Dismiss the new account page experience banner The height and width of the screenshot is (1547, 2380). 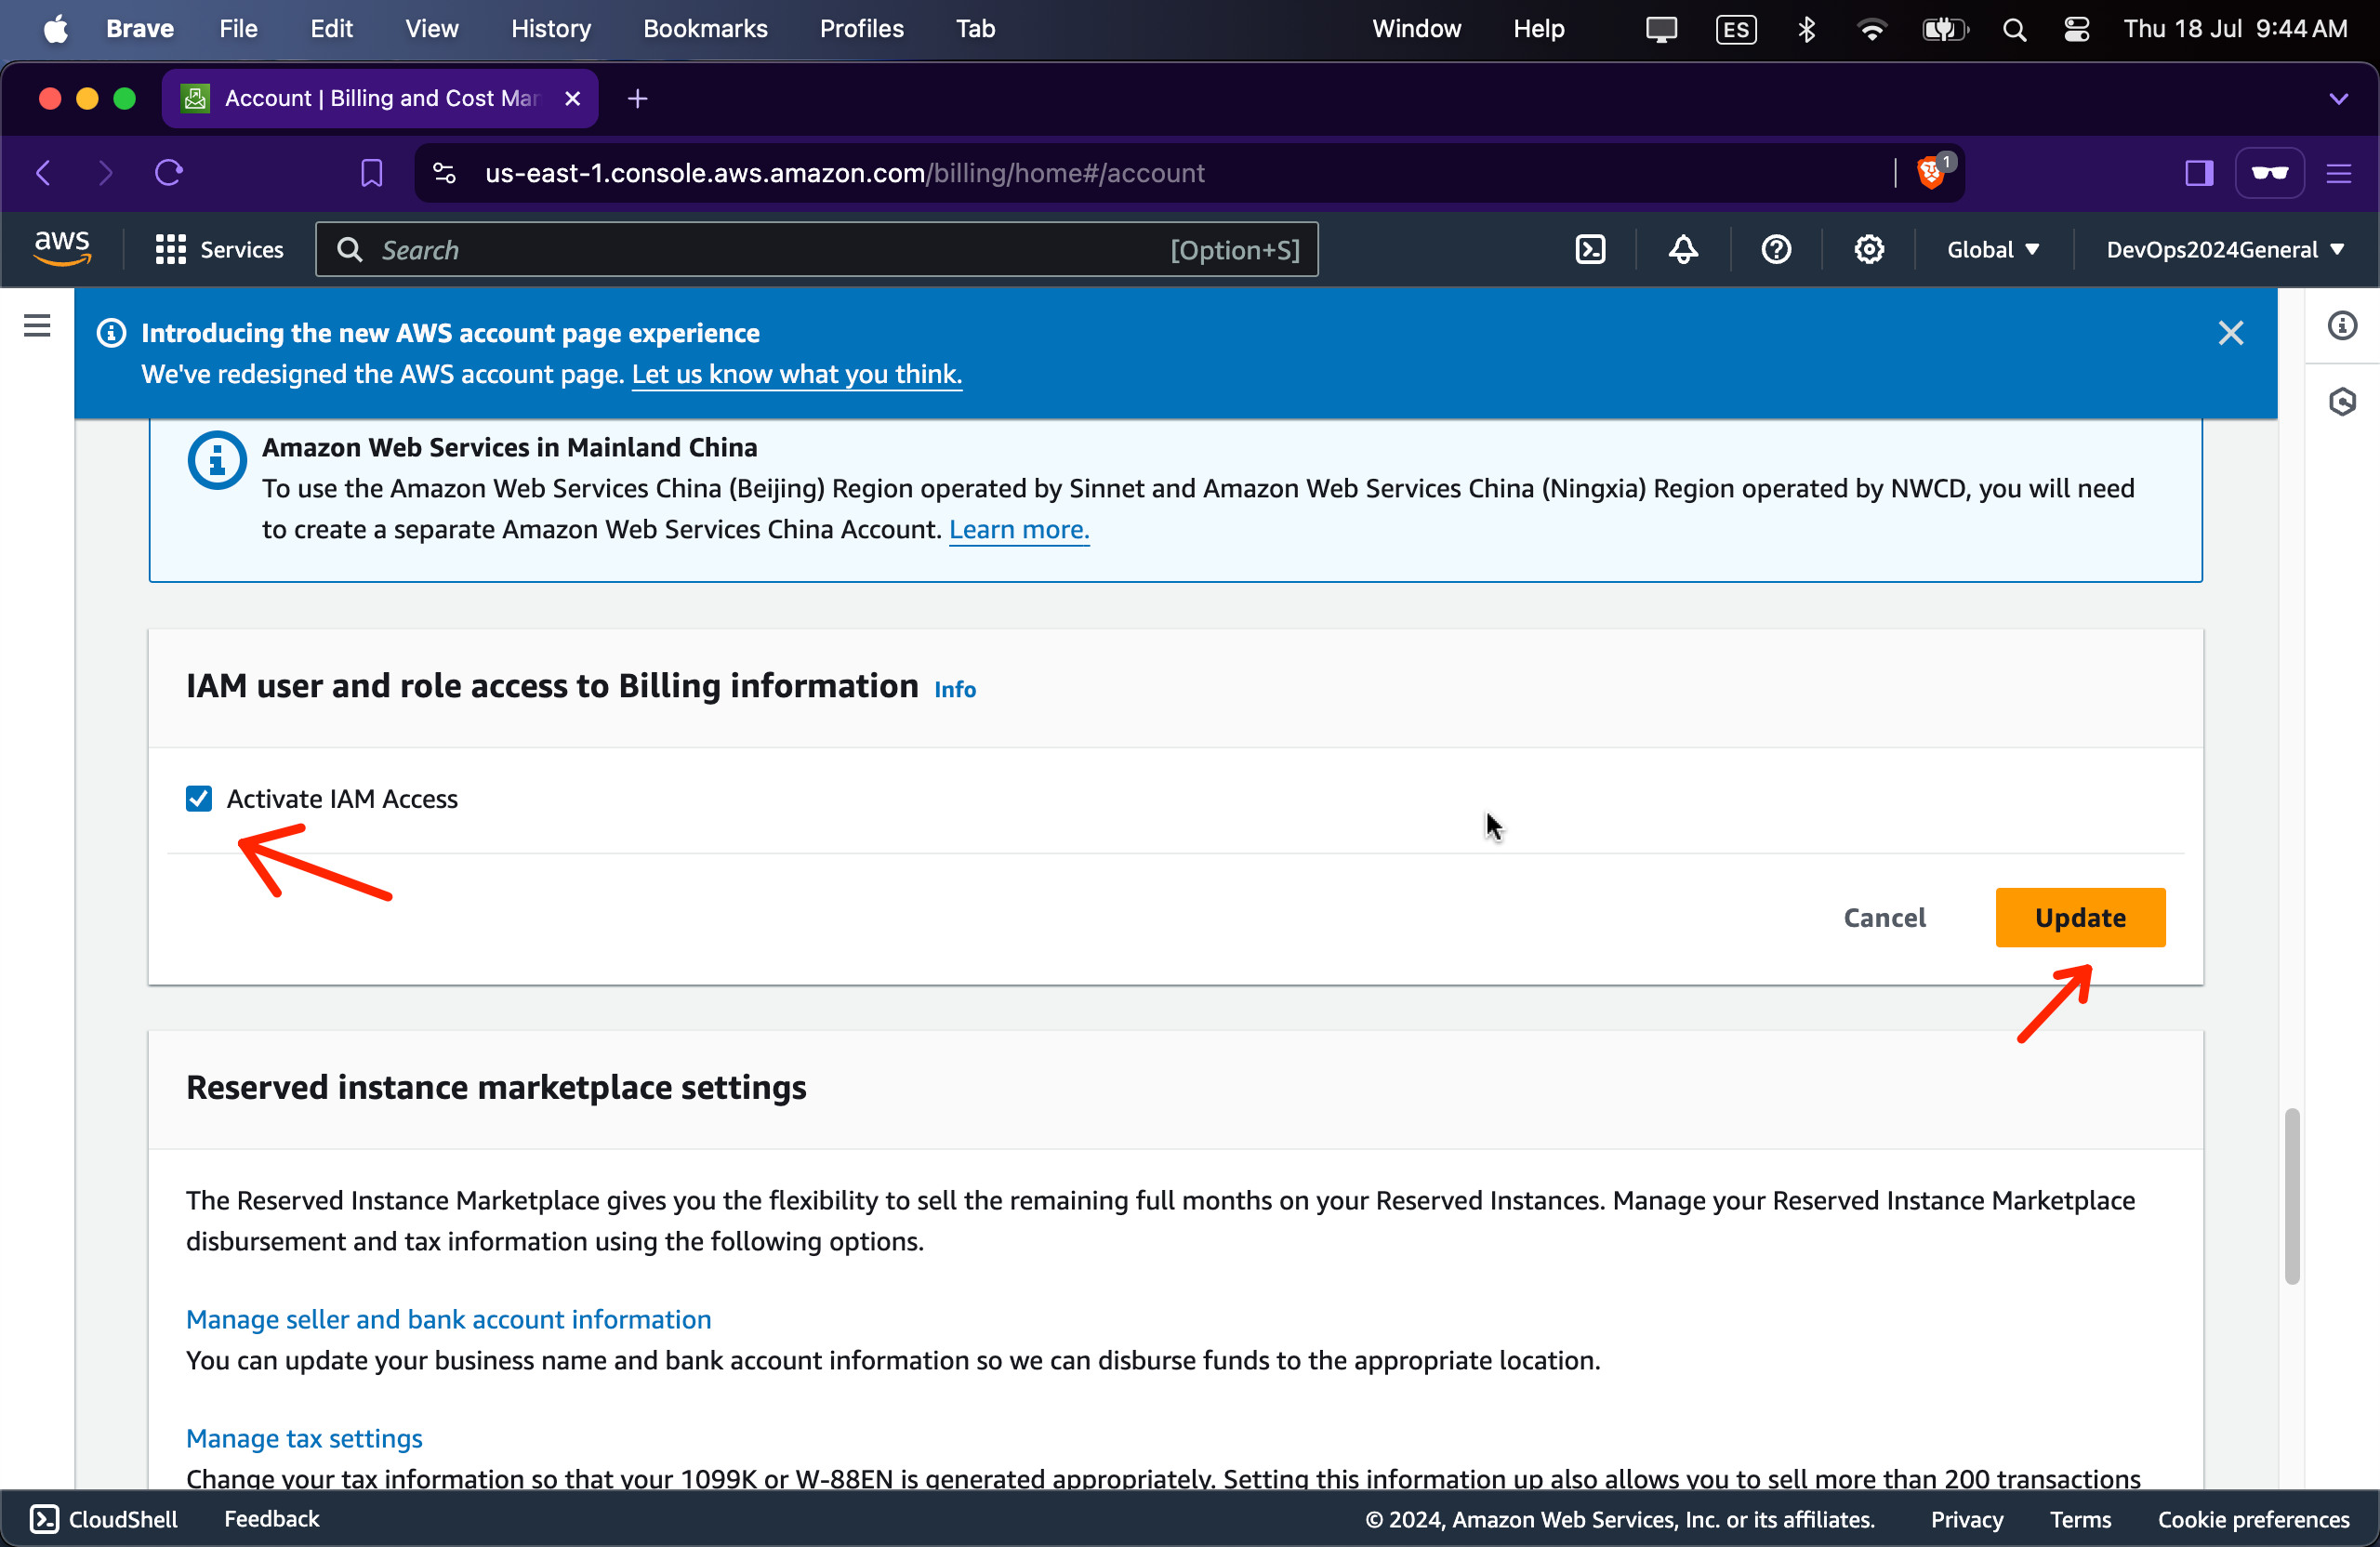2230,333
